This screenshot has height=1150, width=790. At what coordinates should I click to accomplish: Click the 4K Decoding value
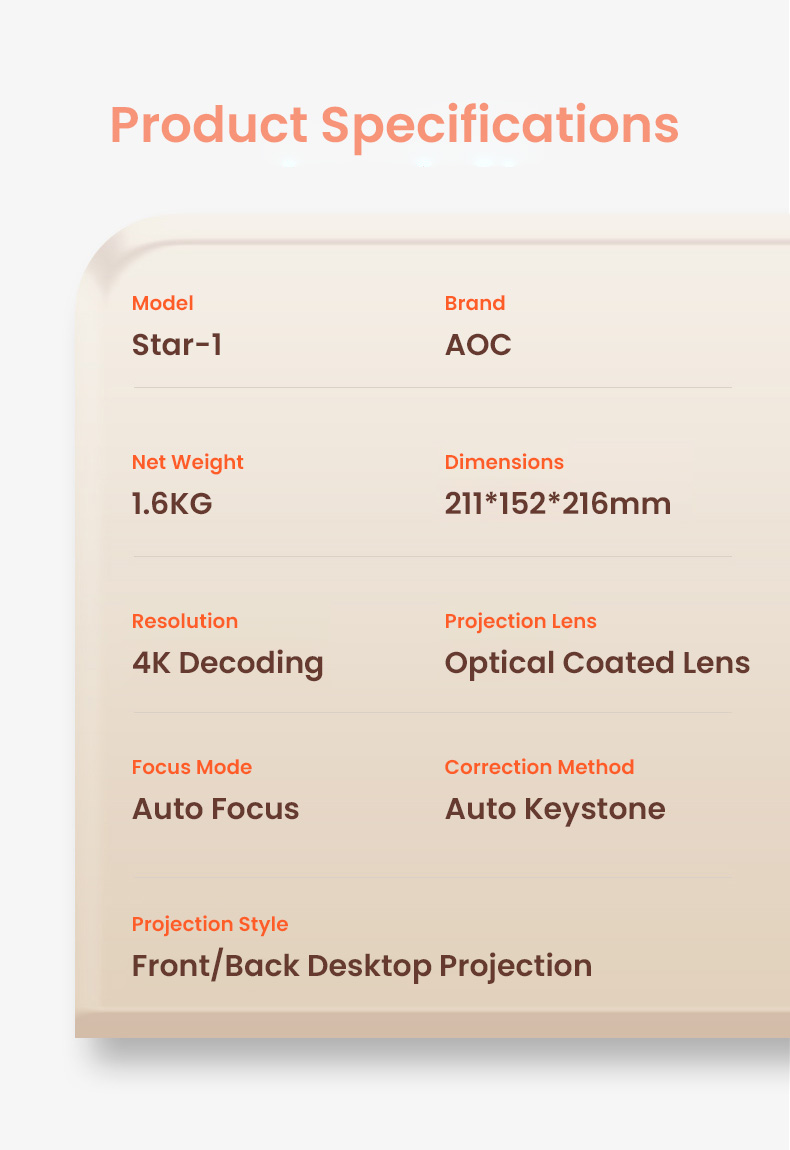click(x=227, y=664)
